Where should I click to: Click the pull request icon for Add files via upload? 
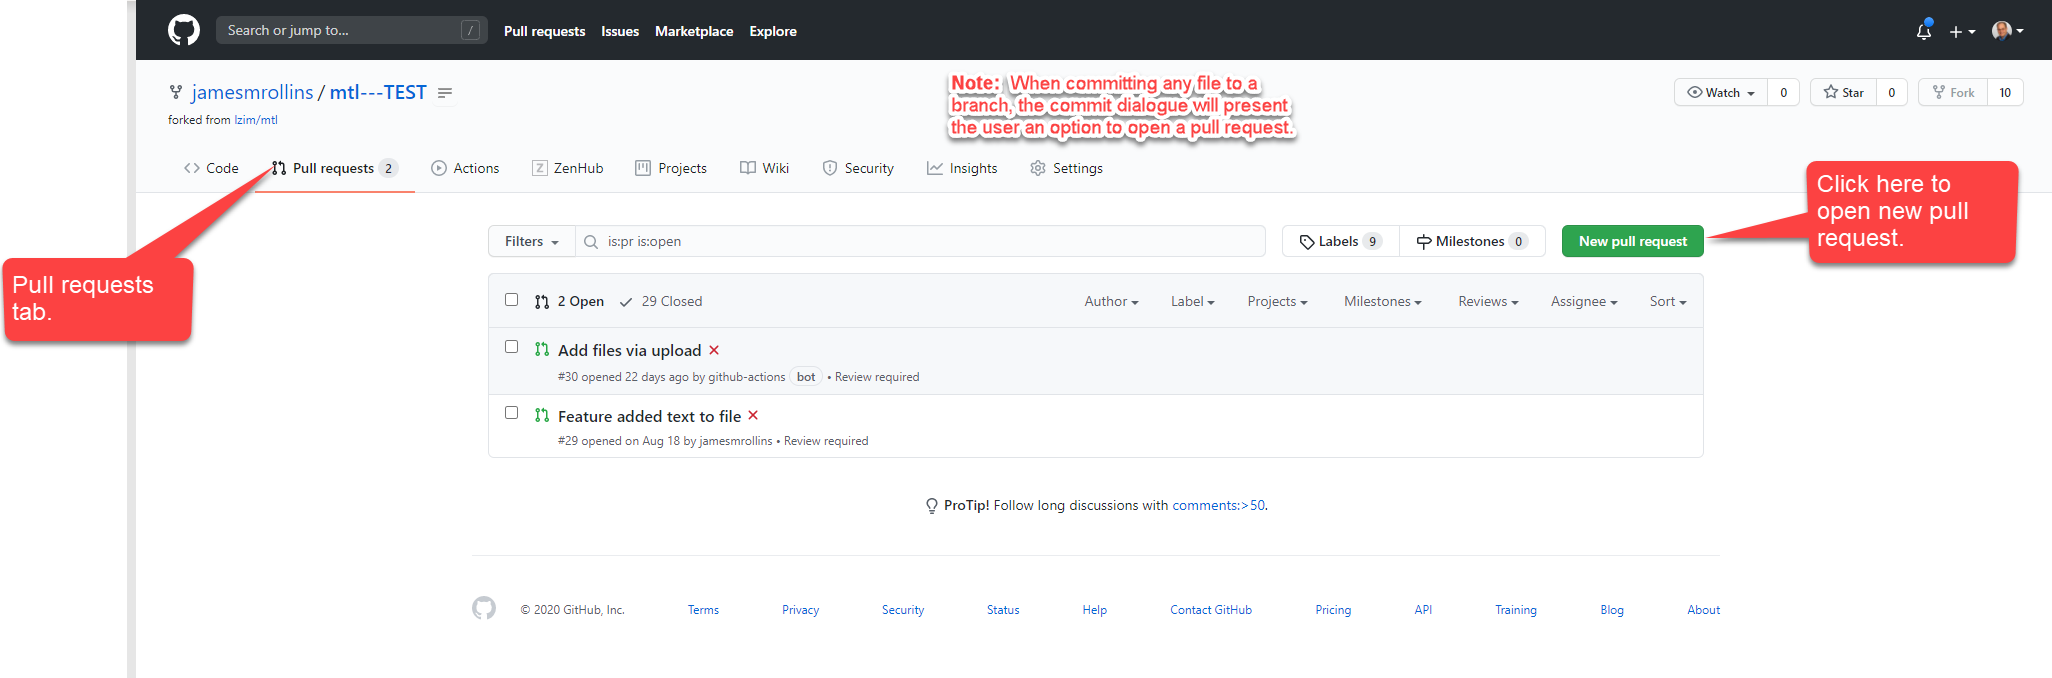coord(542,349)
